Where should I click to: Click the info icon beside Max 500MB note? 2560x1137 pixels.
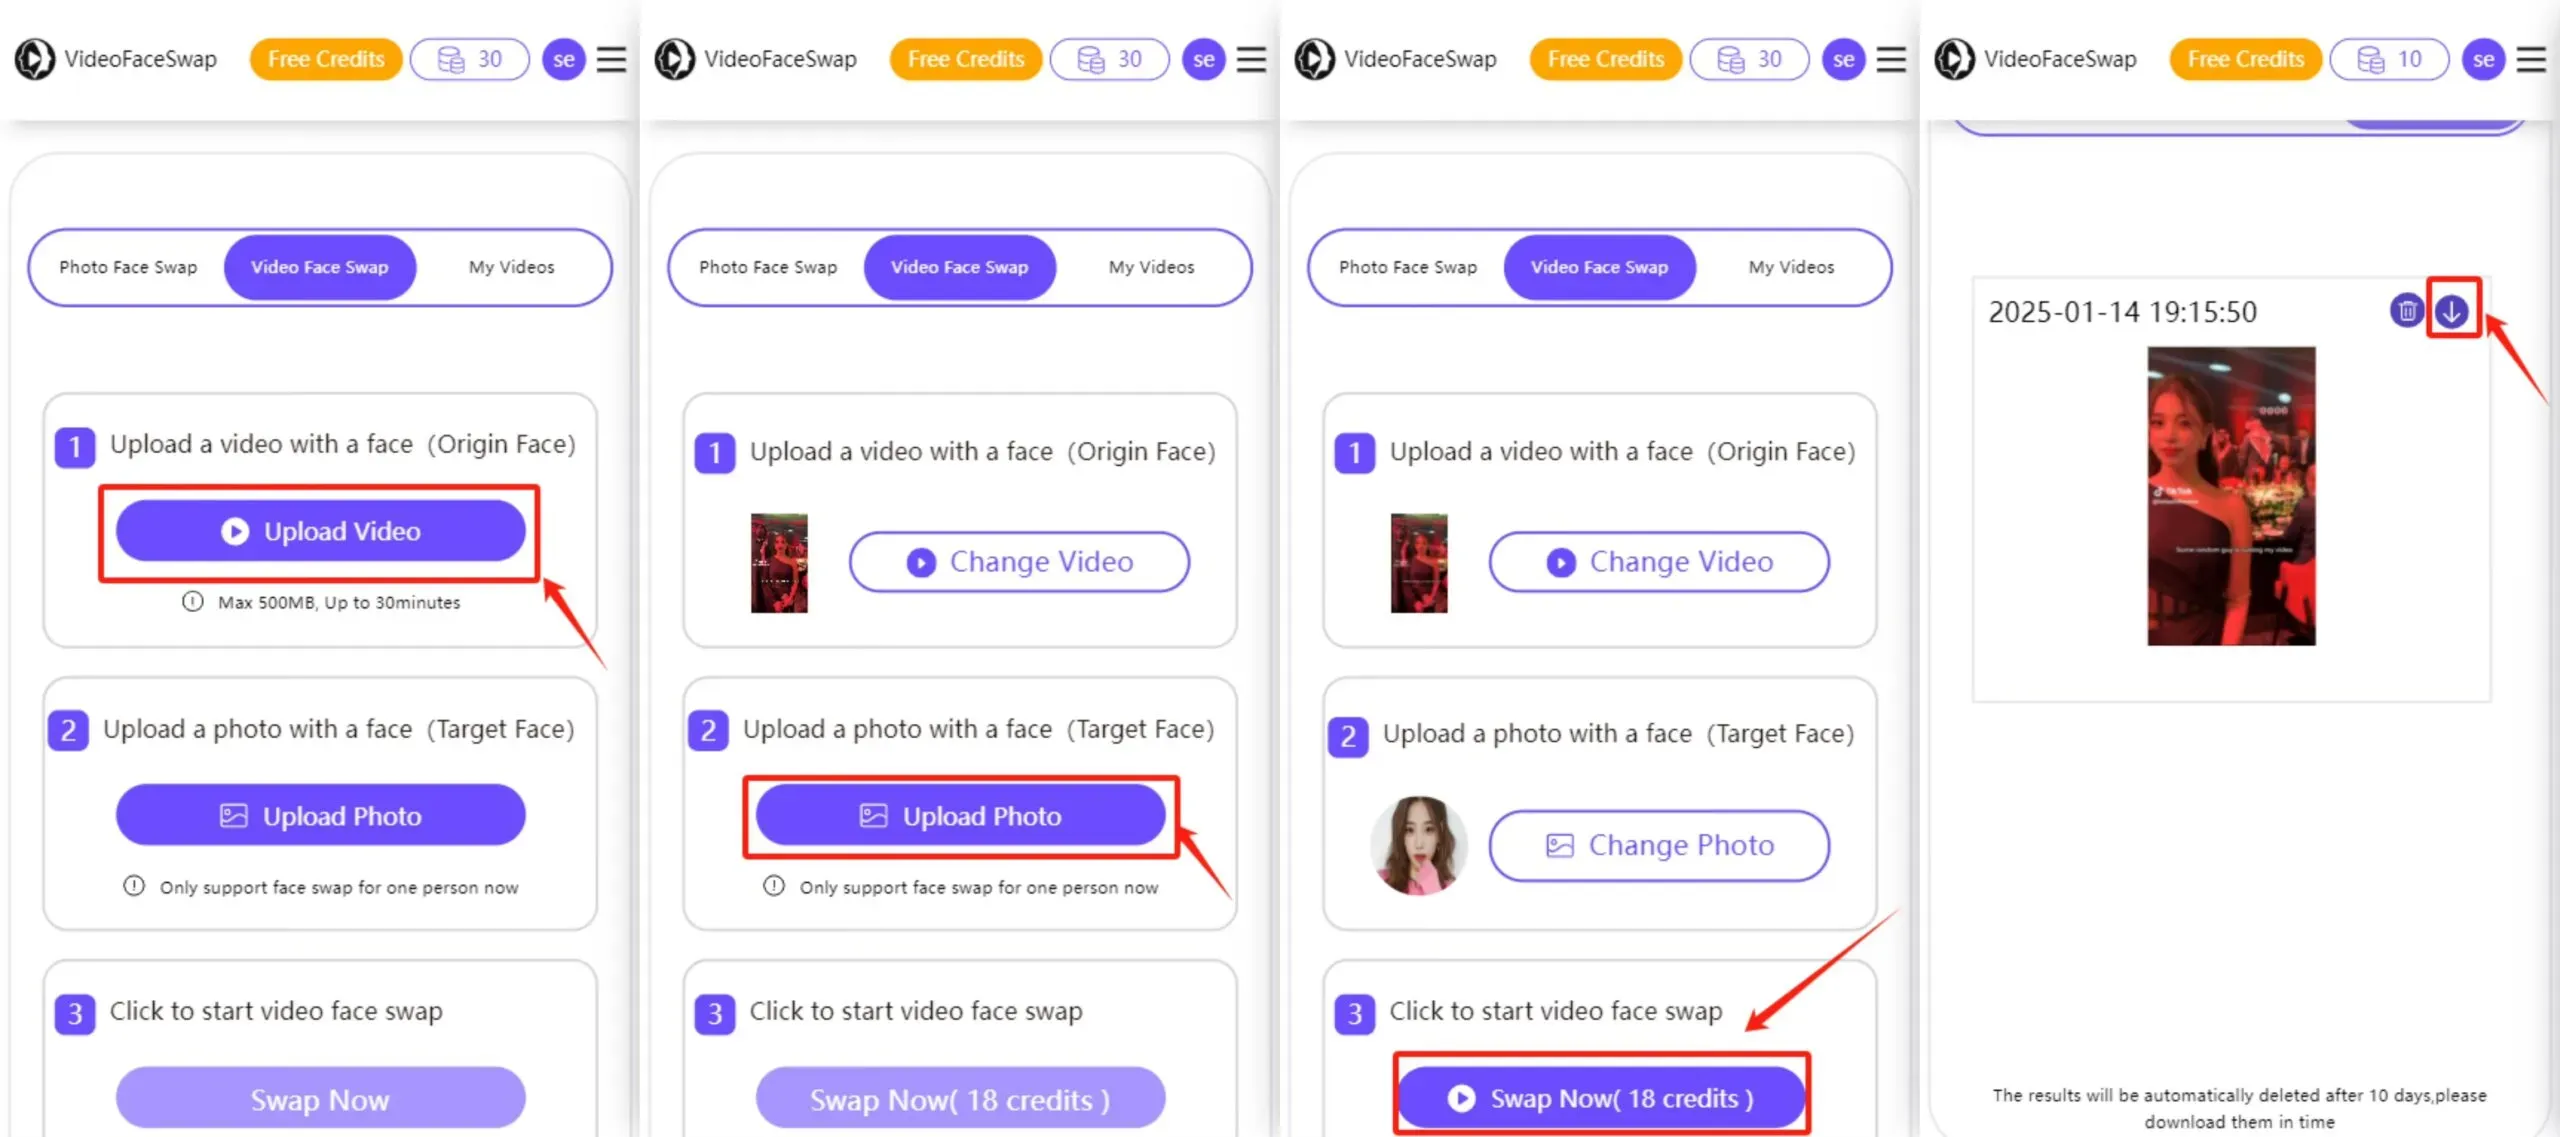191,602
